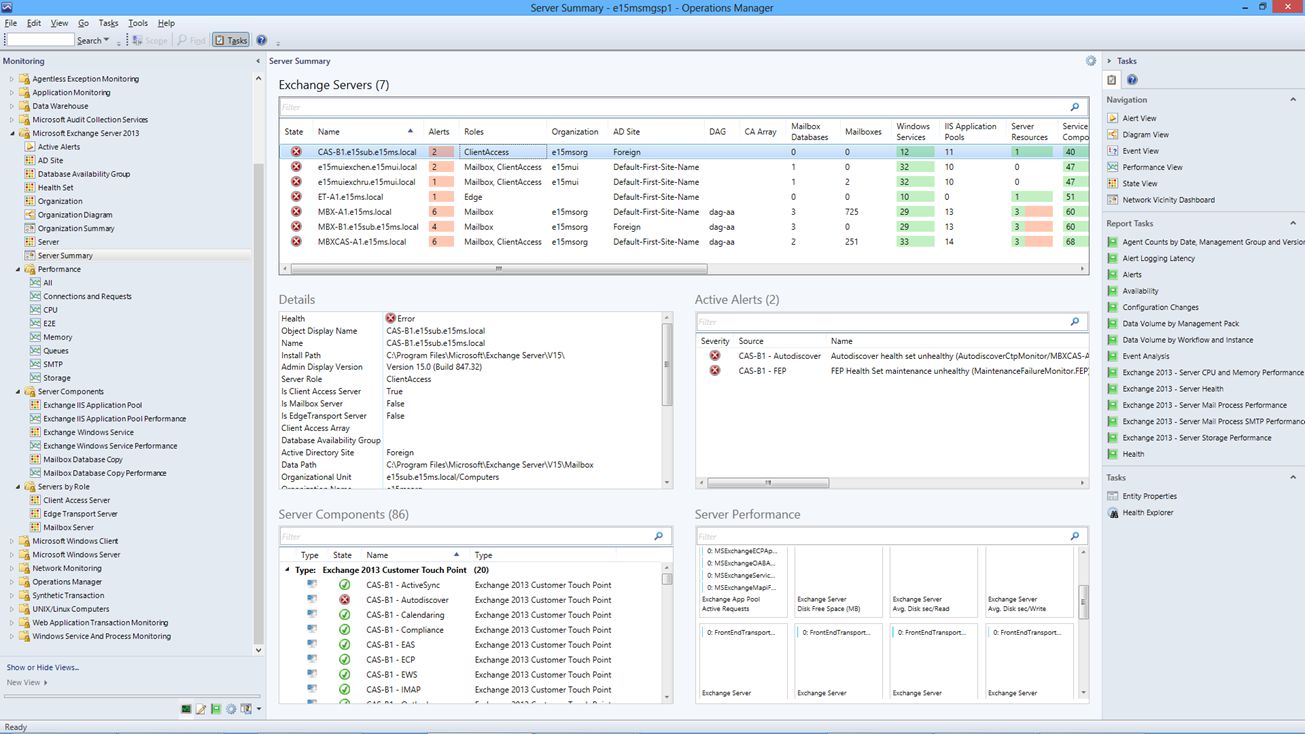
Task: Open the Edit menu
Action: (34, 23)
